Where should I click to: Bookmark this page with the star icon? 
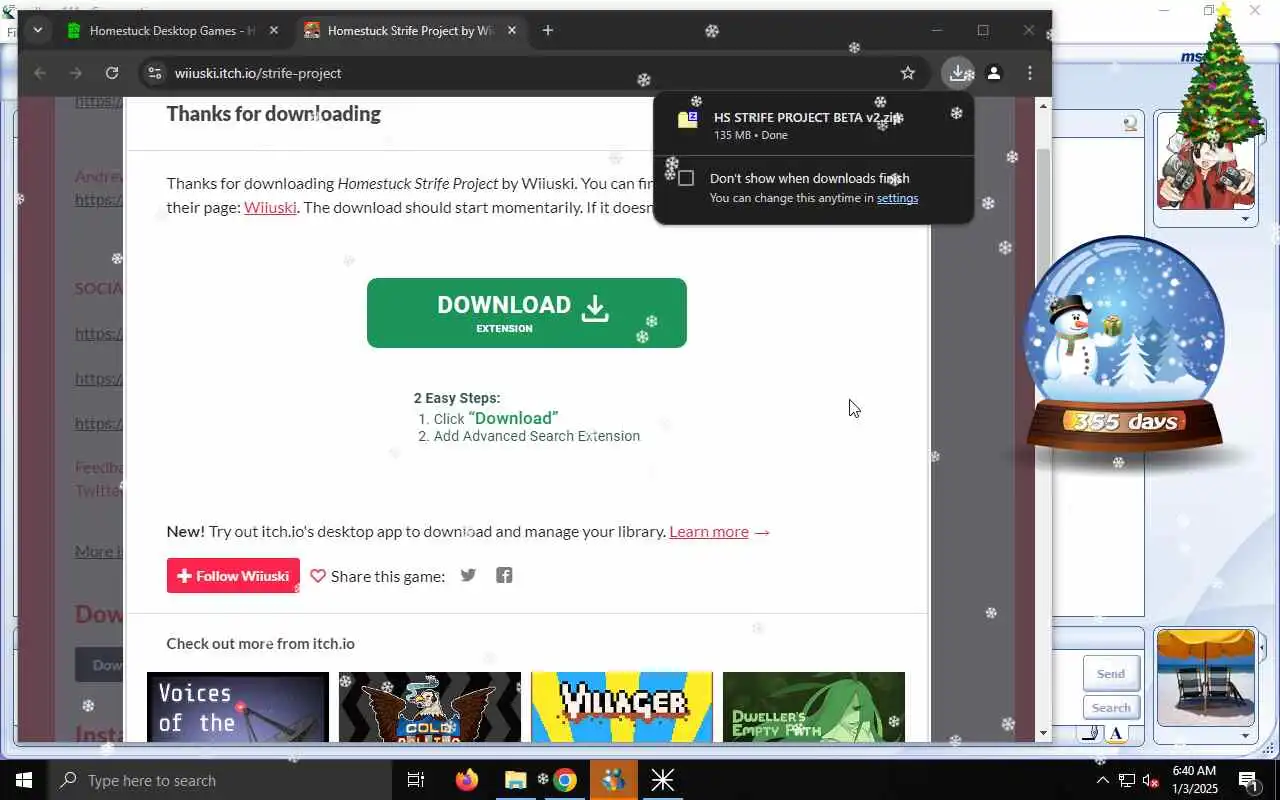(x=908, y=73)
